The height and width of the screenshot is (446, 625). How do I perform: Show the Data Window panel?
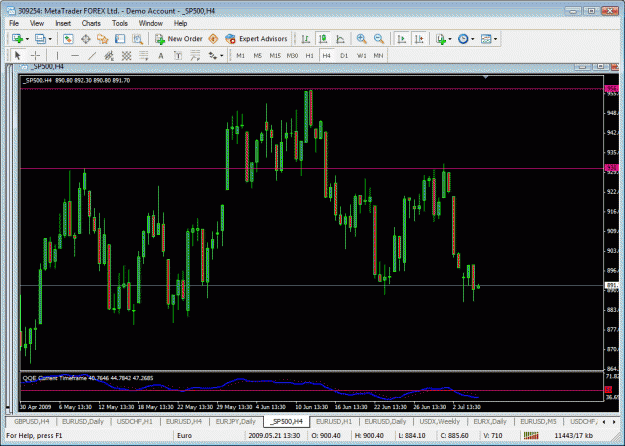(85, 39)
